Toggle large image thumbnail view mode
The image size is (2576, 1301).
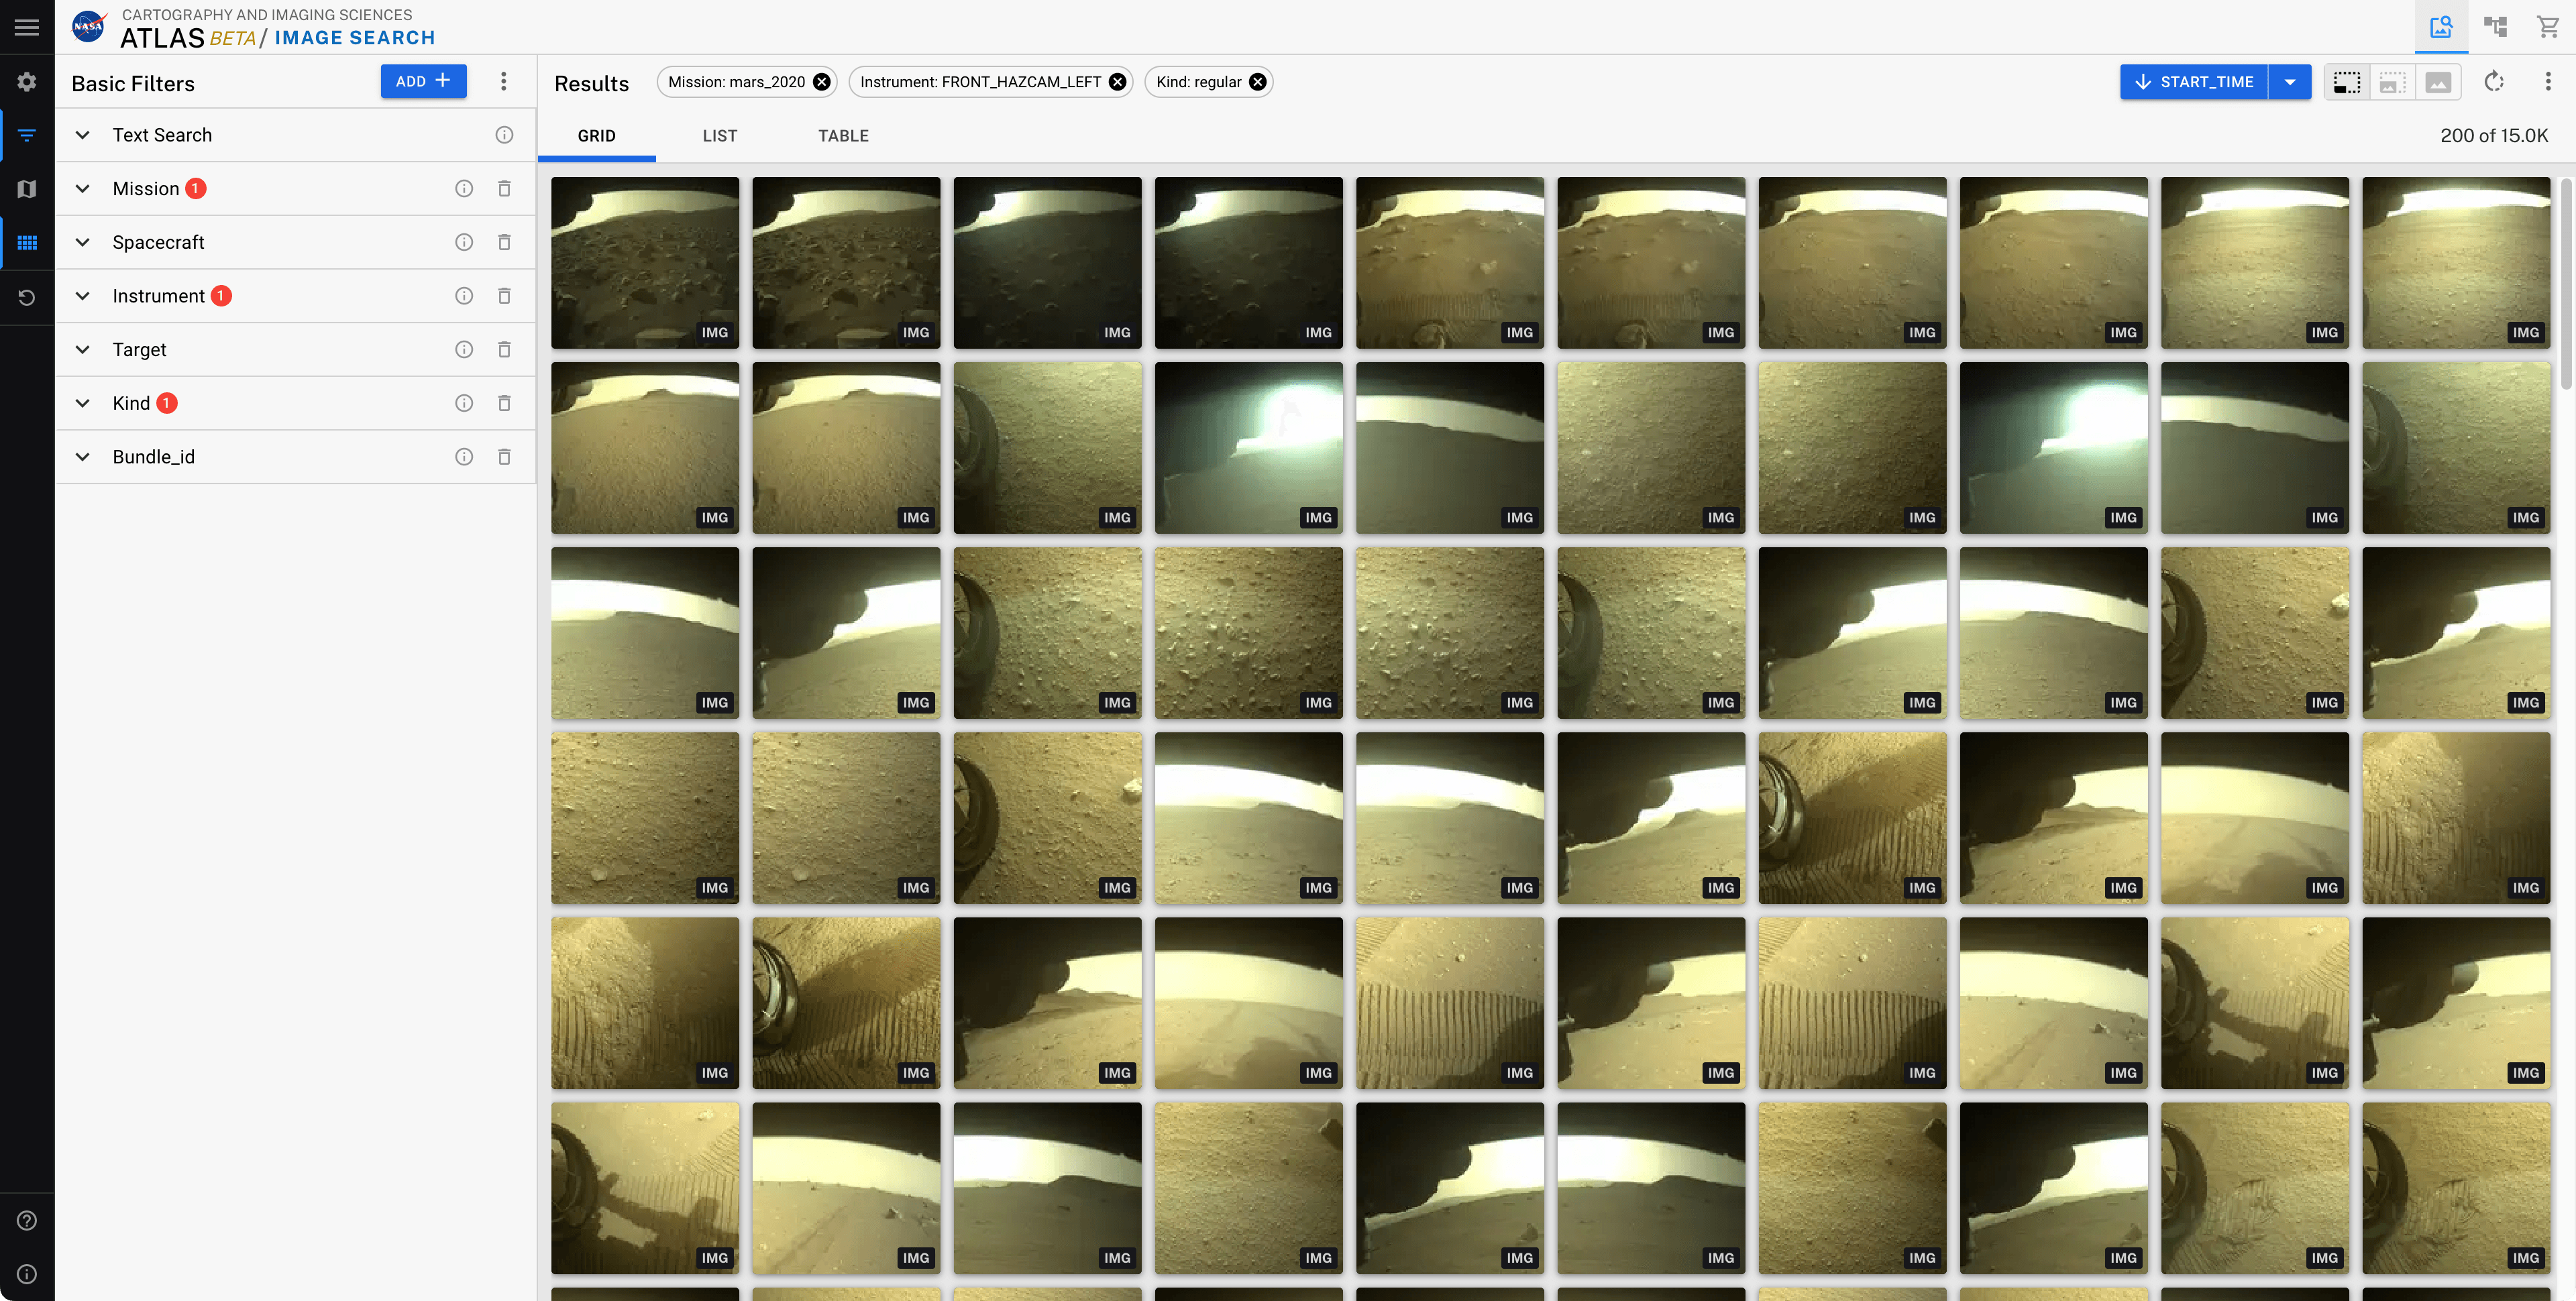[x=2438, y=82]
